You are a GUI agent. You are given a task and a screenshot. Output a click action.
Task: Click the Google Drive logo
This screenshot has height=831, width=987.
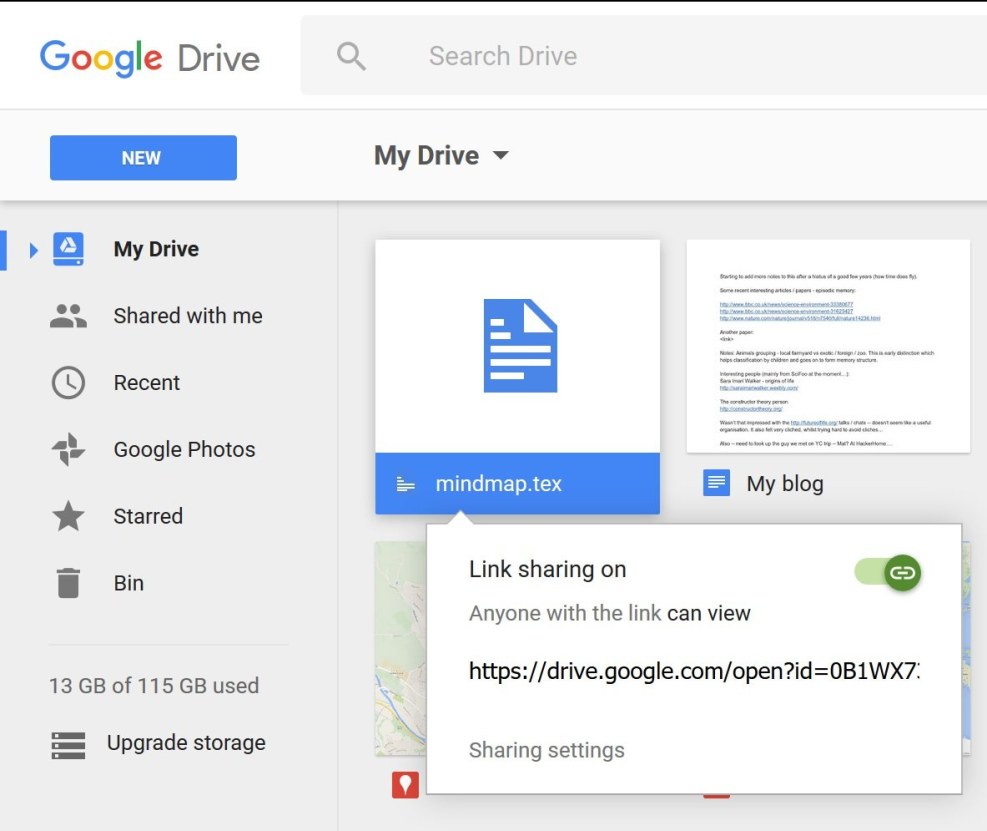148,57
